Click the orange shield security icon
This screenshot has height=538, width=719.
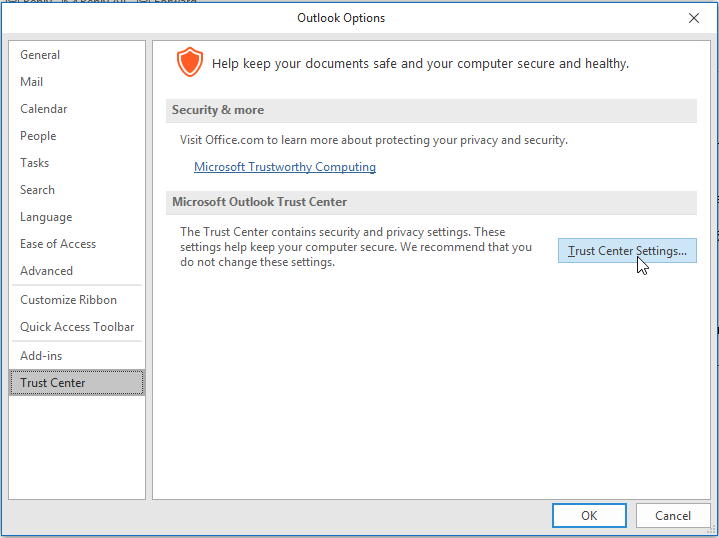(x=189, y=62)
